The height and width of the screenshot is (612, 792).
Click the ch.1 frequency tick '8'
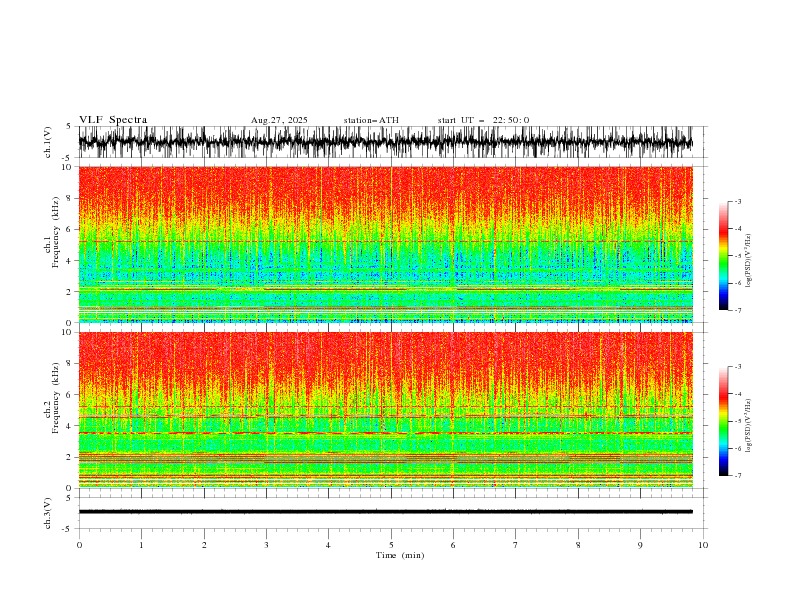coord(70,198)
